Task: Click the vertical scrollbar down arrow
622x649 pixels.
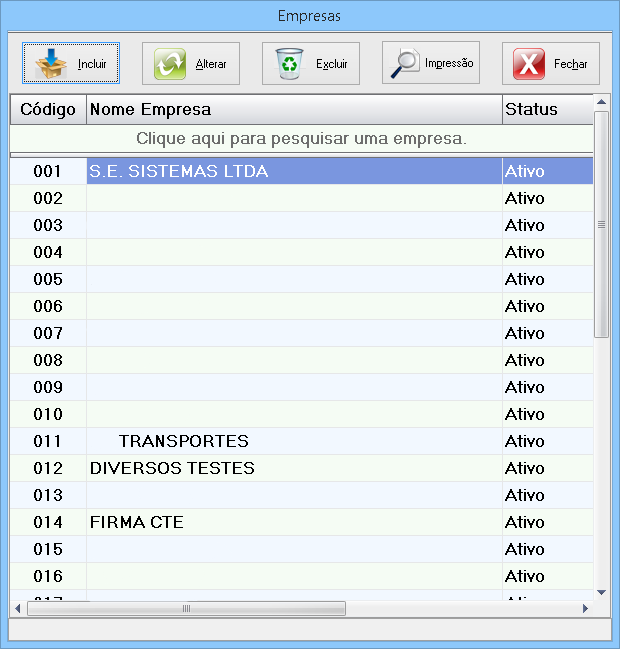Action: [601, 592]
